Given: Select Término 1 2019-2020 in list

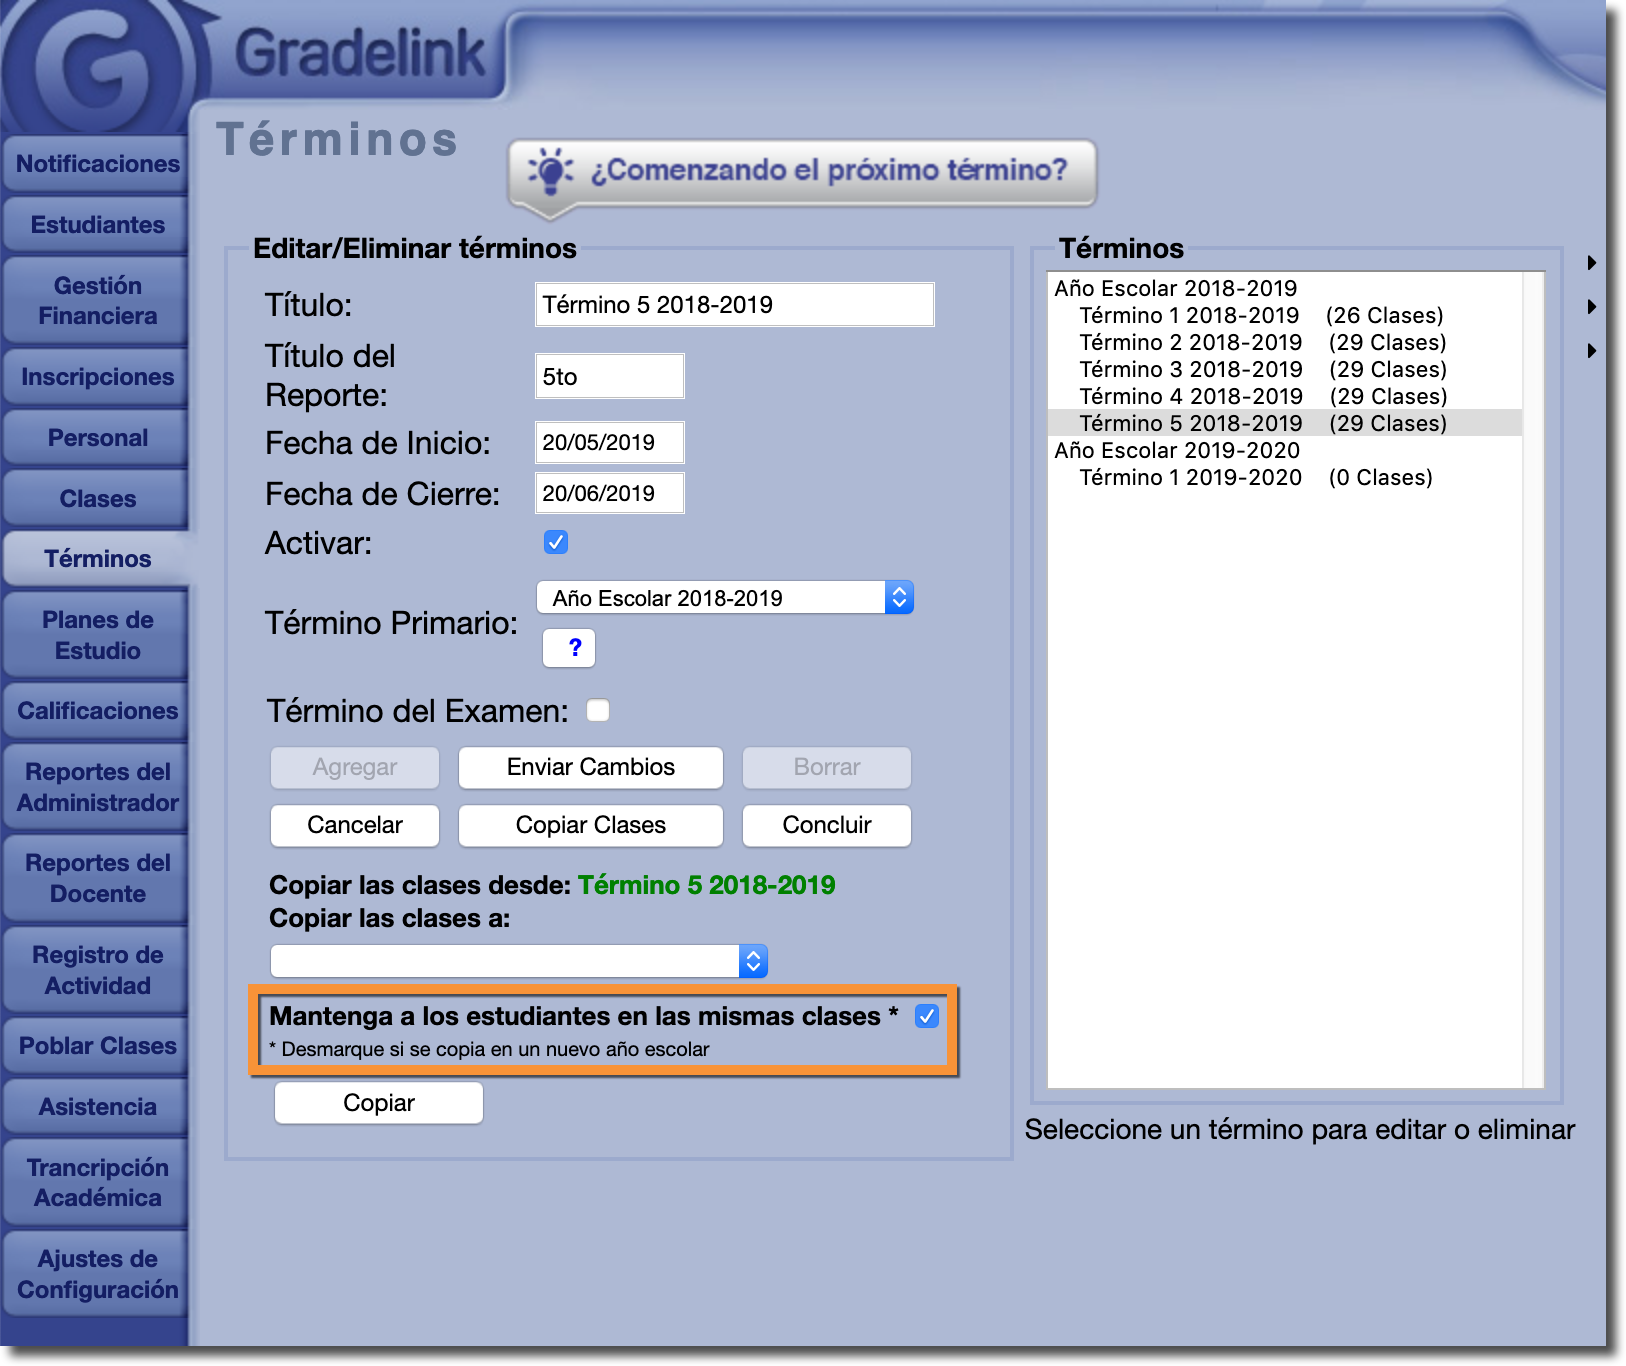Looking at the screenshot, I should tap(1190, 477).
